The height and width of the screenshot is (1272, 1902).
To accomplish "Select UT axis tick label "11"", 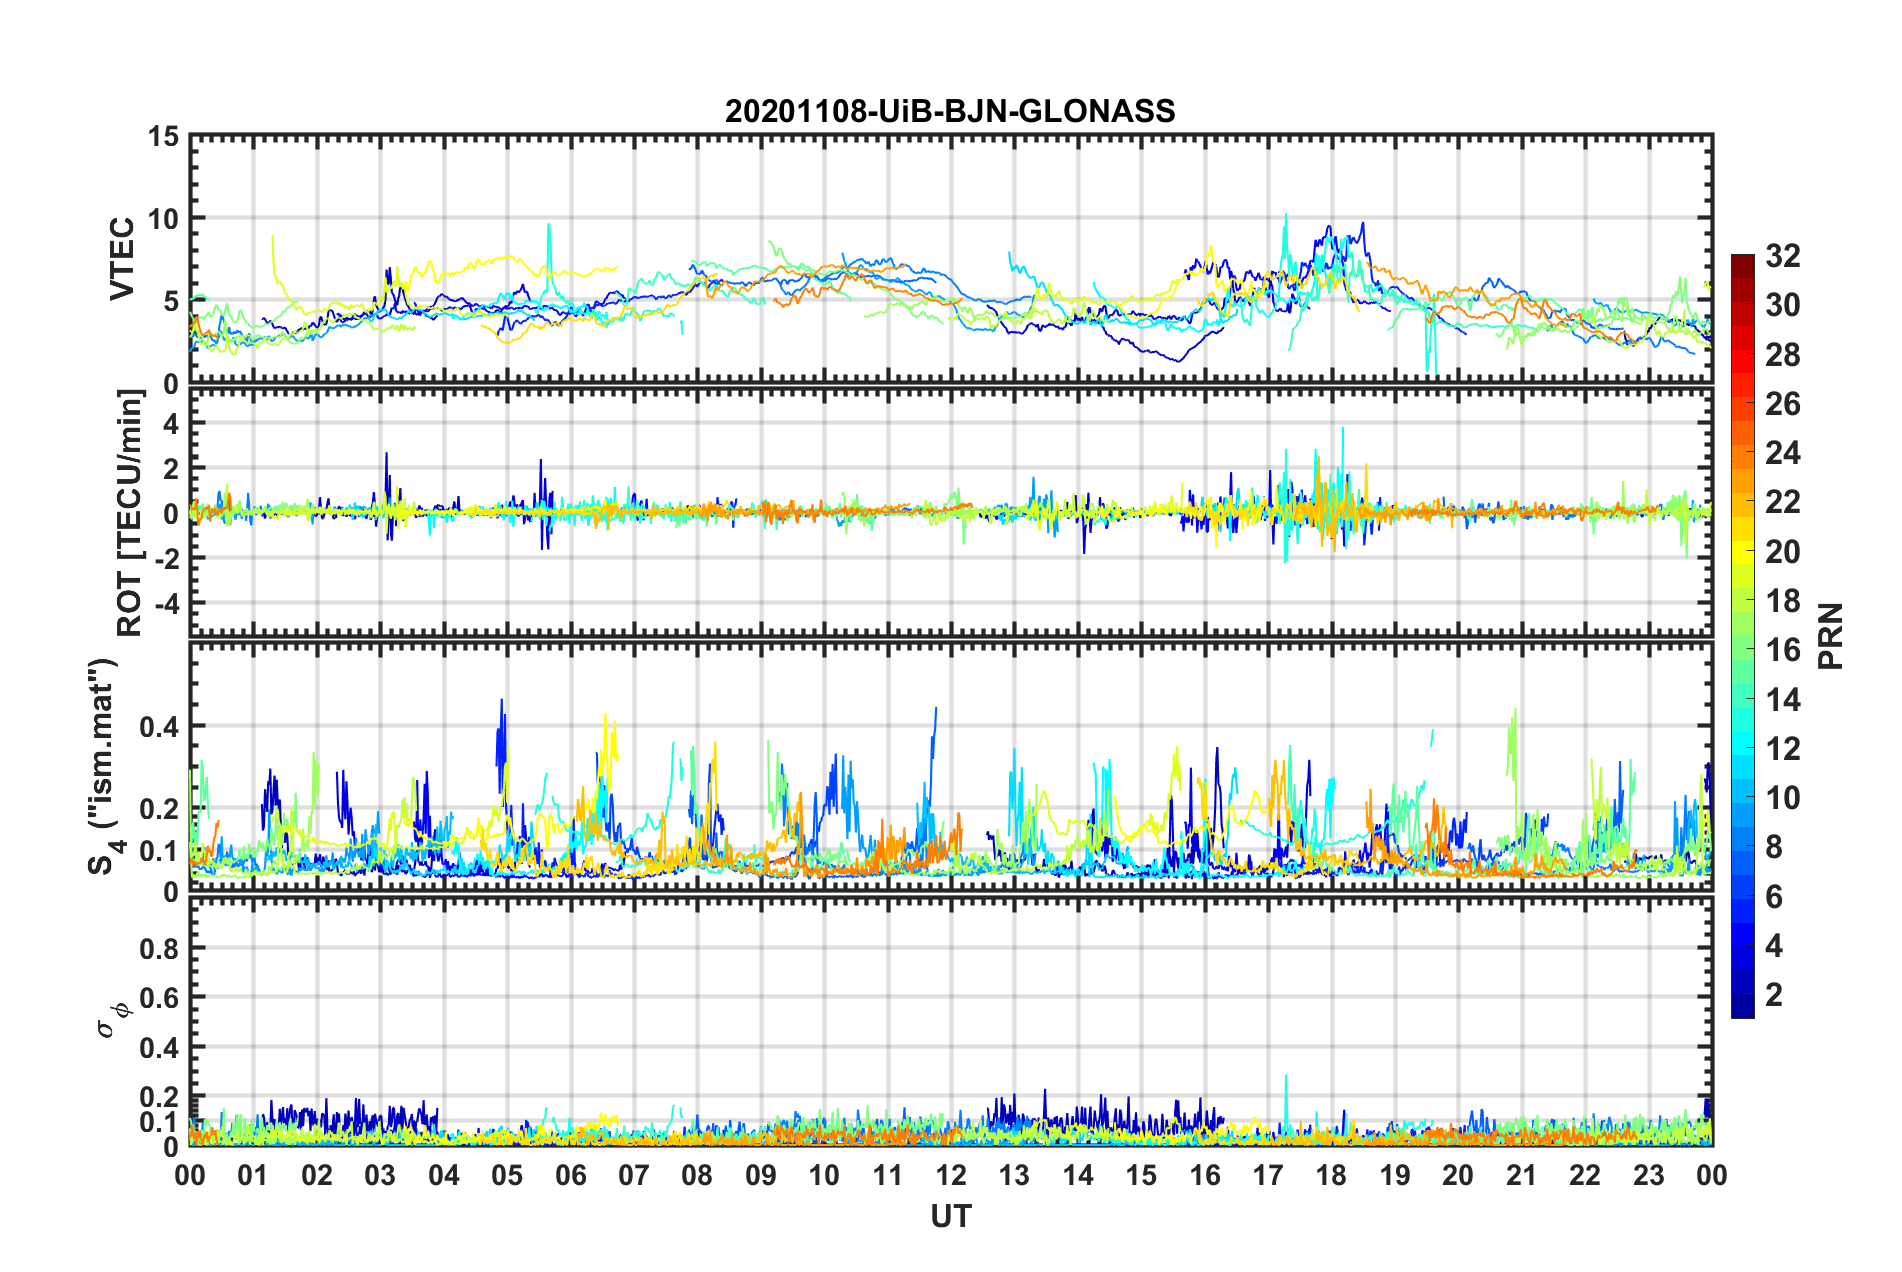I will tap(888, 1175).
